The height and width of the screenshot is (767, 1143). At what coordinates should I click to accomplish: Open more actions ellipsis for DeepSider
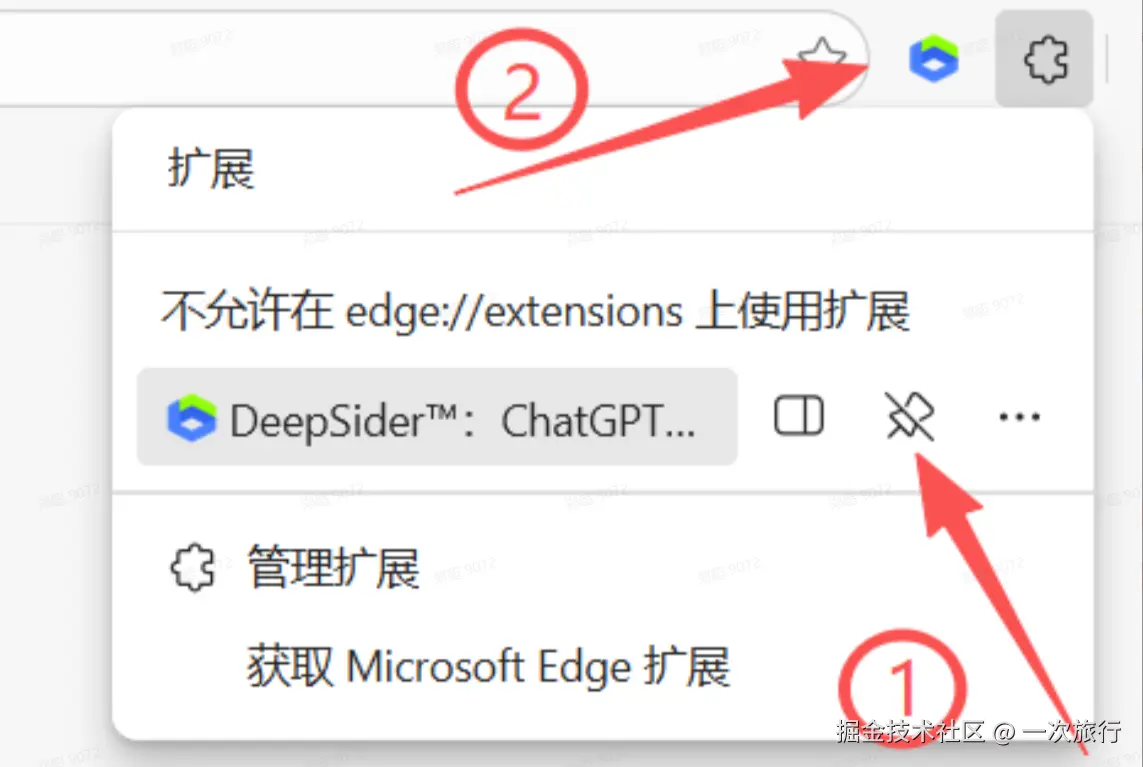point(1019,417)
